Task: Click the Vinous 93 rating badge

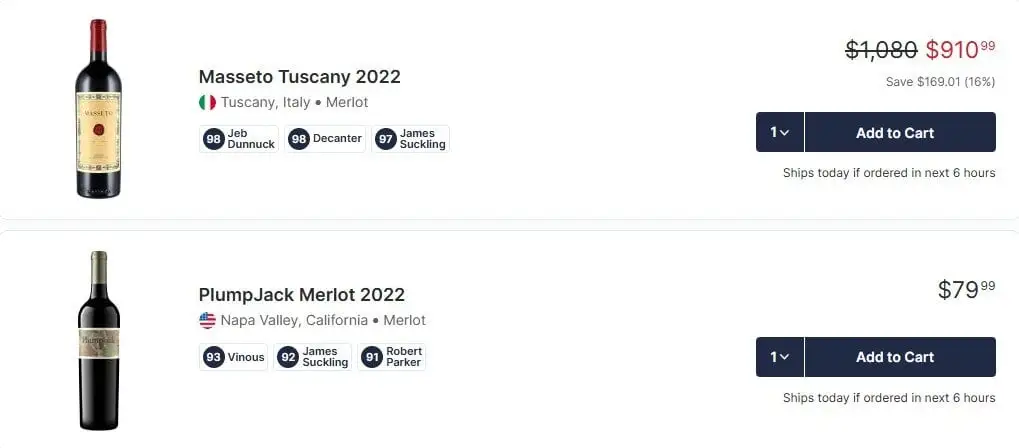Action: pyautogui.click(x=233, y=357)
